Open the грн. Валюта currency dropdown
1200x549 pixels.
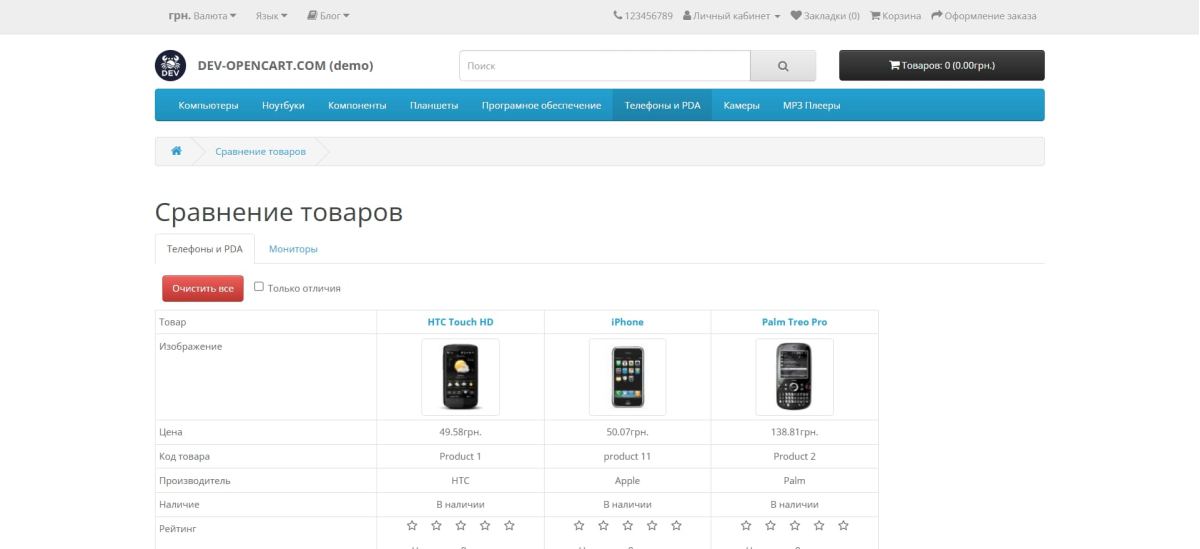coord(201,16)
